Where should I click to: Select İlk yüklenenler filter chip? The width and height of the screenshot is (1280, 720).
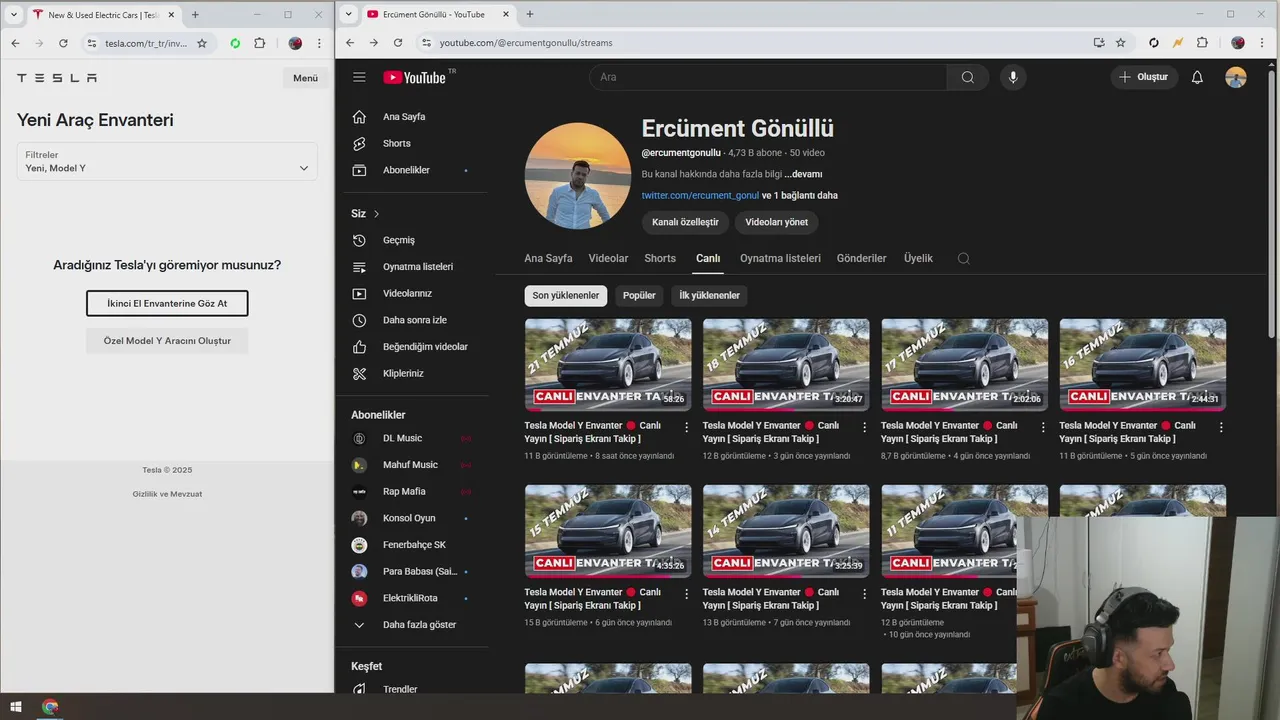point(710,295)
